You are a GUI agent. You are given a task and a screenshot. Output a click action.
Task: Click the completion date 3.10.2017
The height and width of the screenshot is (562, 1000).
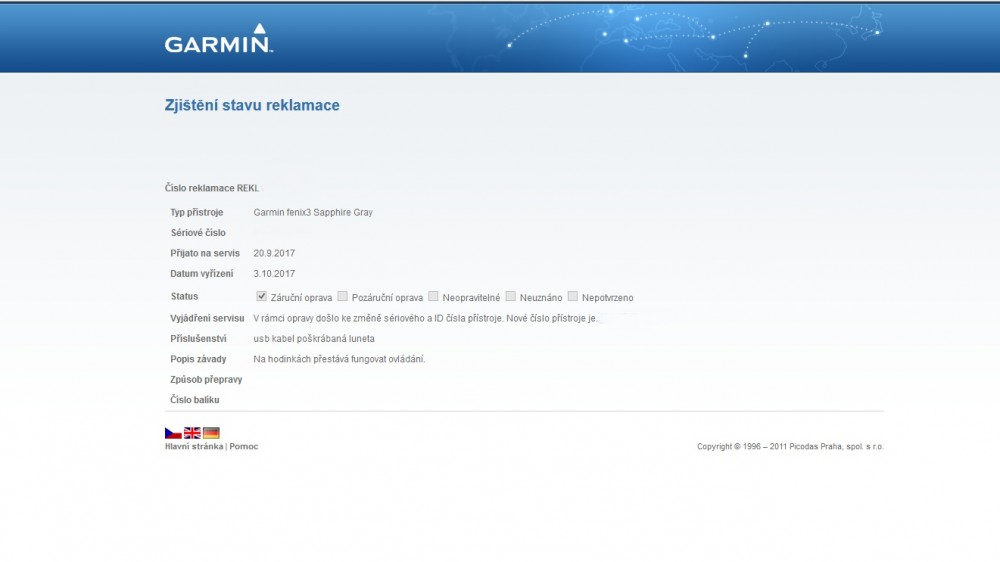274,273
